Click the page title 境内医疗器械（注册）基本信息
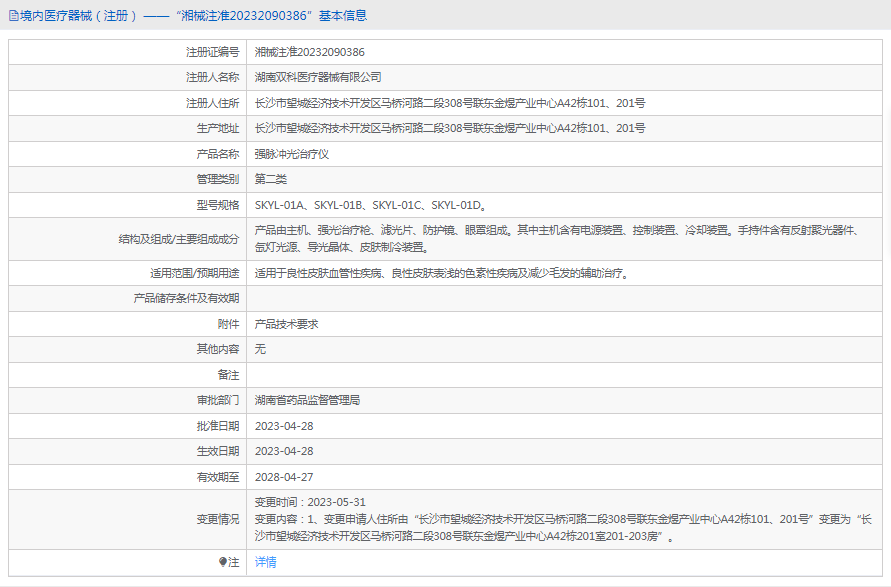The height and width of the screenshot is (587, 891). [x=193, y=16]
